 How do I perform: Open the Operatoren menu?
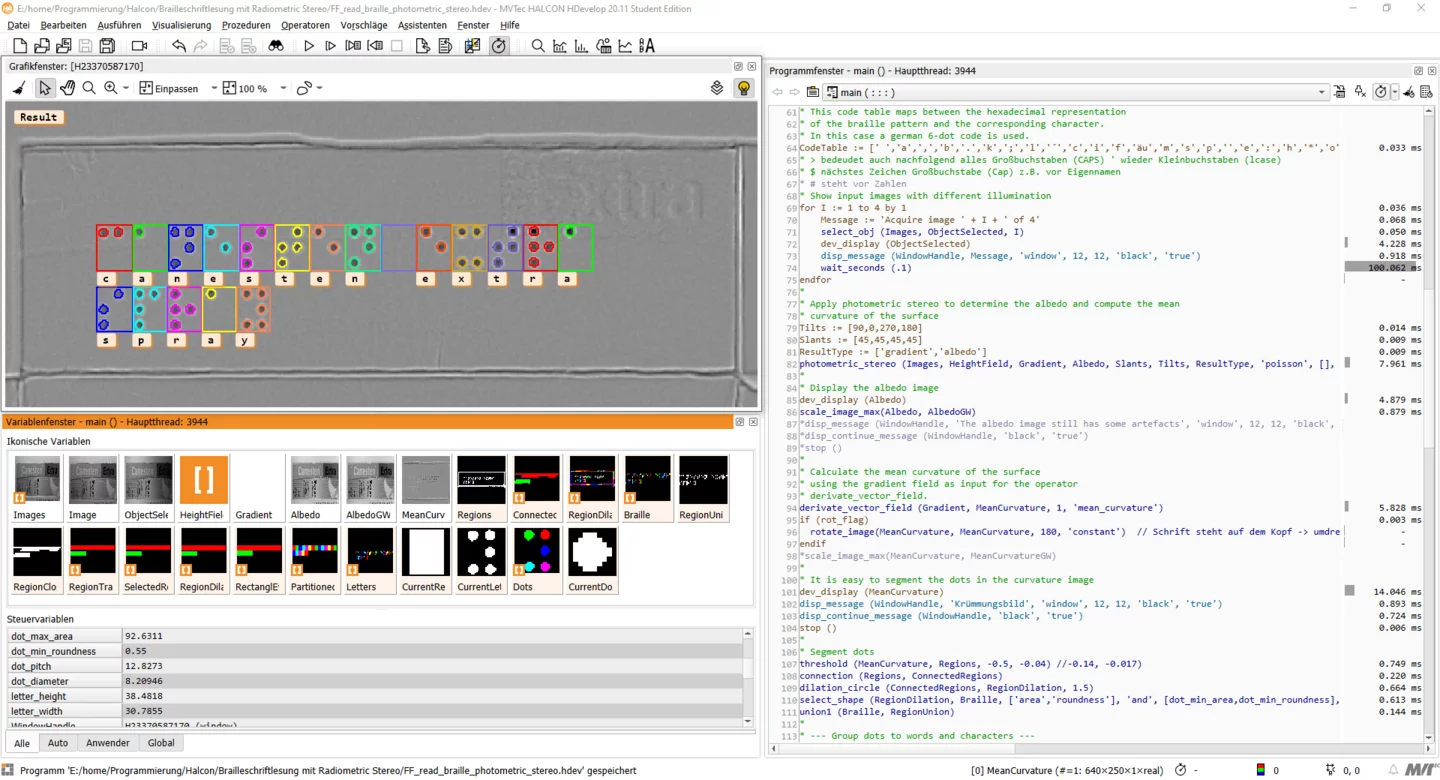point(305,25)
